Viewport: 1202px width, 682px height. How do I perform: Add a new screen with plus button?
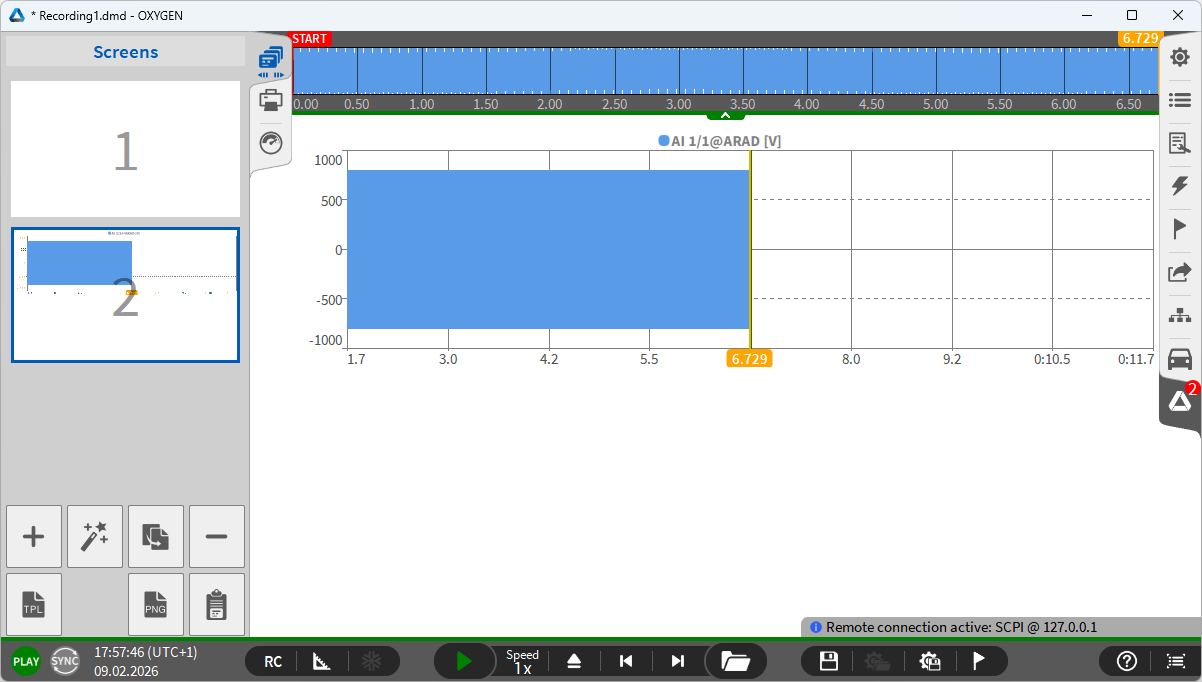pyautogui.click(x=34, y=537)
